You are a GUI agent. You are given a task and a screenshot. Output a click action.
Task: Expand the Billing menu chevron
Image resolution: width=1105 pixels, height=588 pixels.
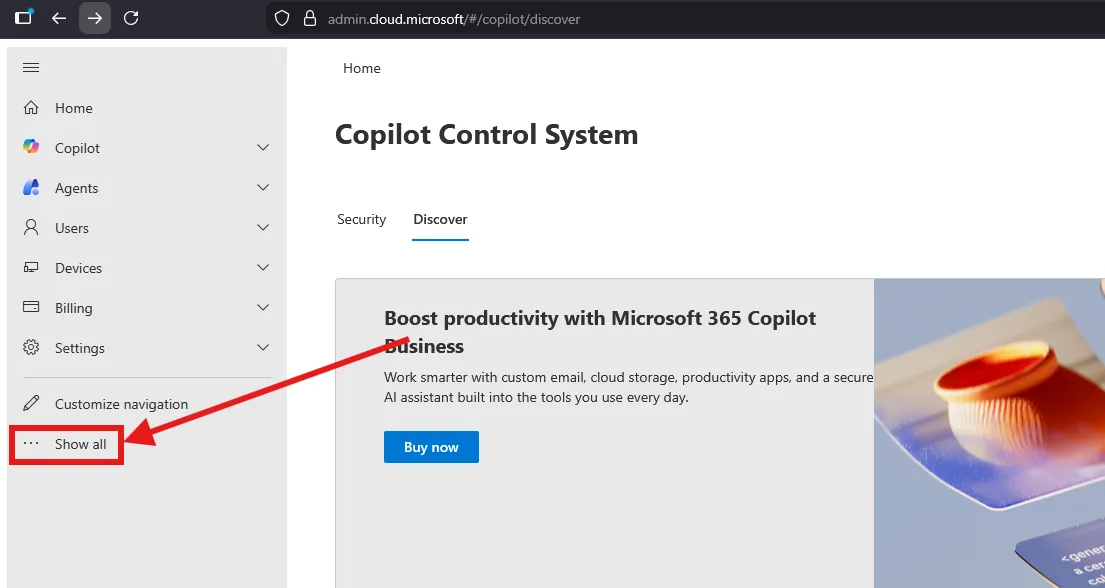click(263, 307)
